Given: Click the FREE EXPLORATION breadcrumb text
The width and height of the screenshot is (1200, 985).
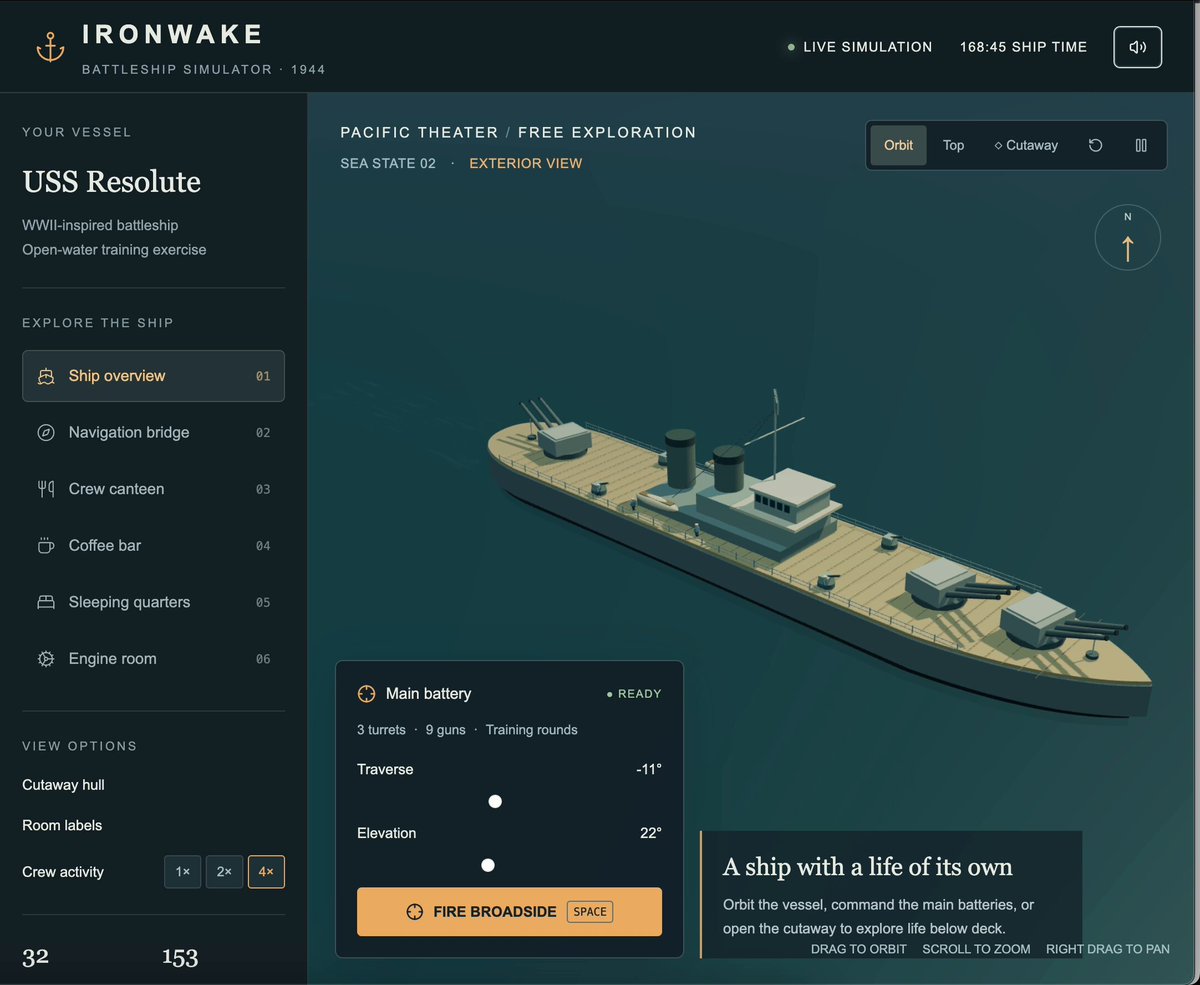Looking at the screenshot, I should (x=607, y=132).
